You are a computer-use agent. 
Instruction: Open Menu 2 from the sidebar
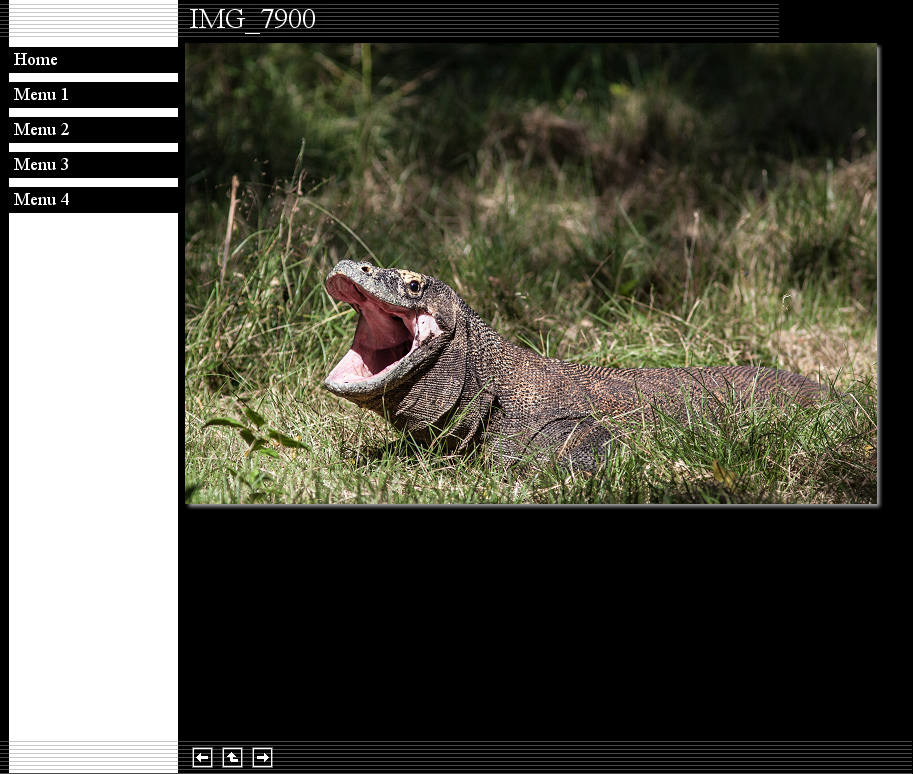pyautogui.click(x=41, y=130)
